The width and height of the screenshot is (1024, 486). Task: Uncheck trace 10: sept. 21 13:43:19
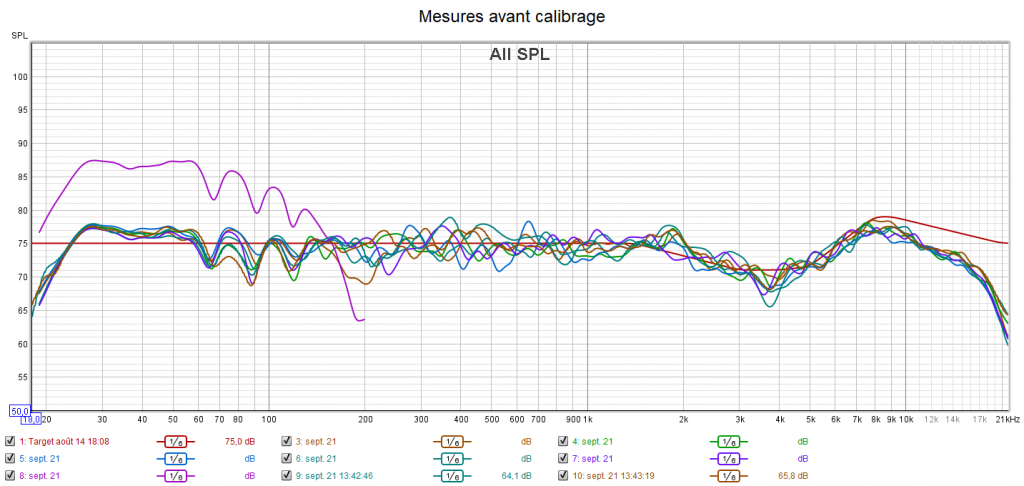click(563, 476)
